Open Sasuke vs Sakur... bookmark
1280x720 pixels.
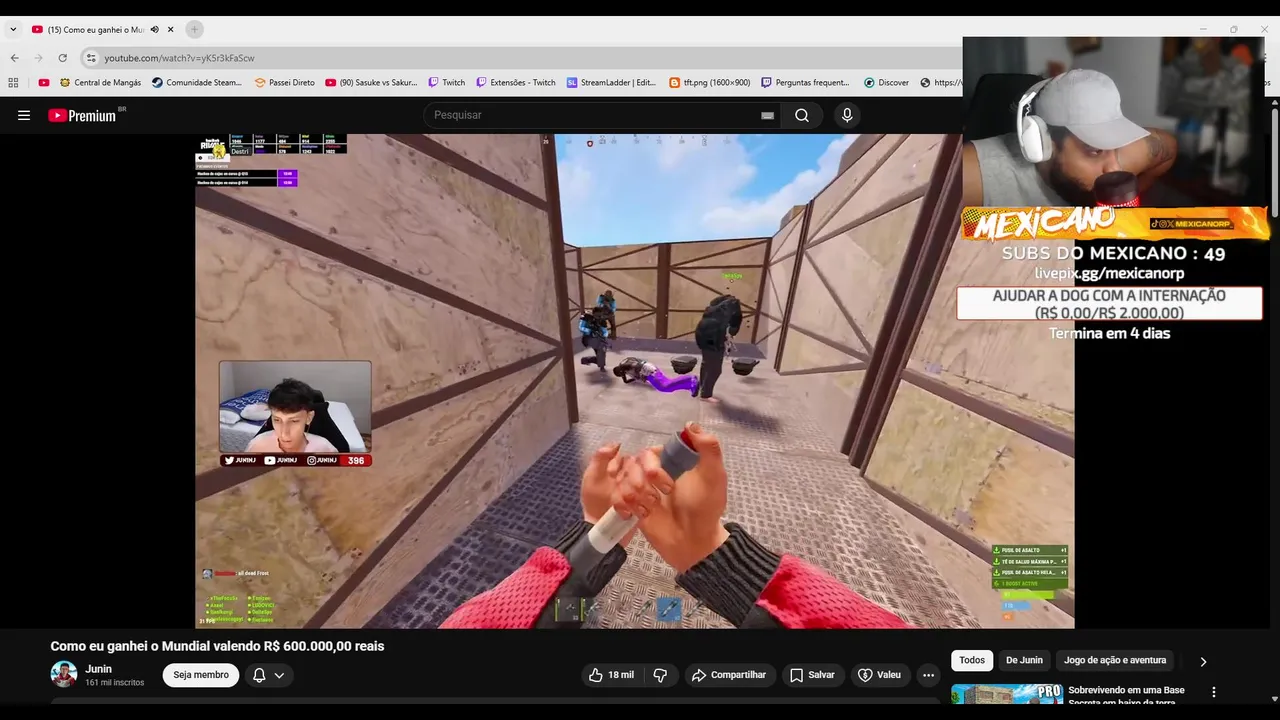tap(371, 83)
